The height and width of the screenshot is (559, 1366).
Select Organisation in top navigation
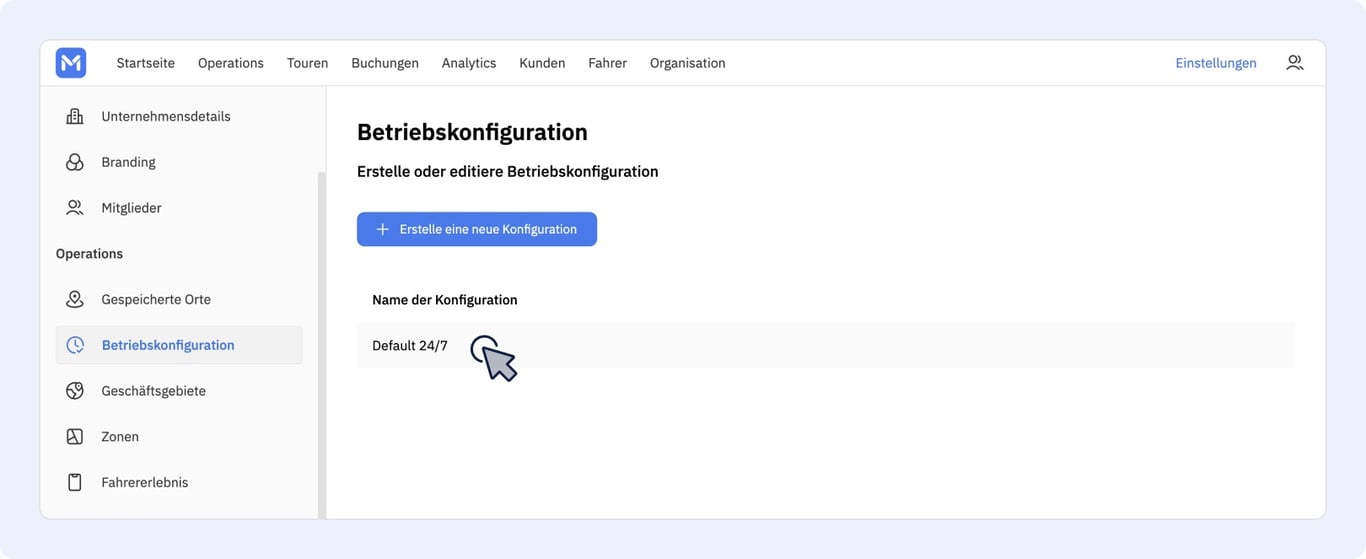(688, 63)
